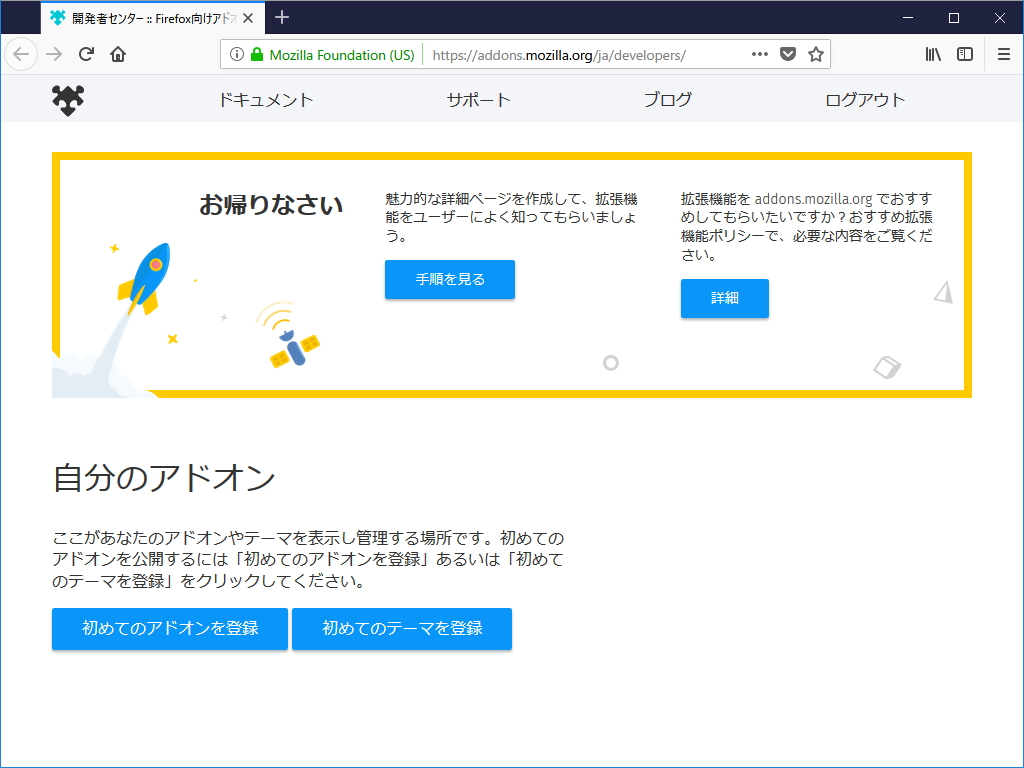Toggle the sidebar view

coord(963,54)
